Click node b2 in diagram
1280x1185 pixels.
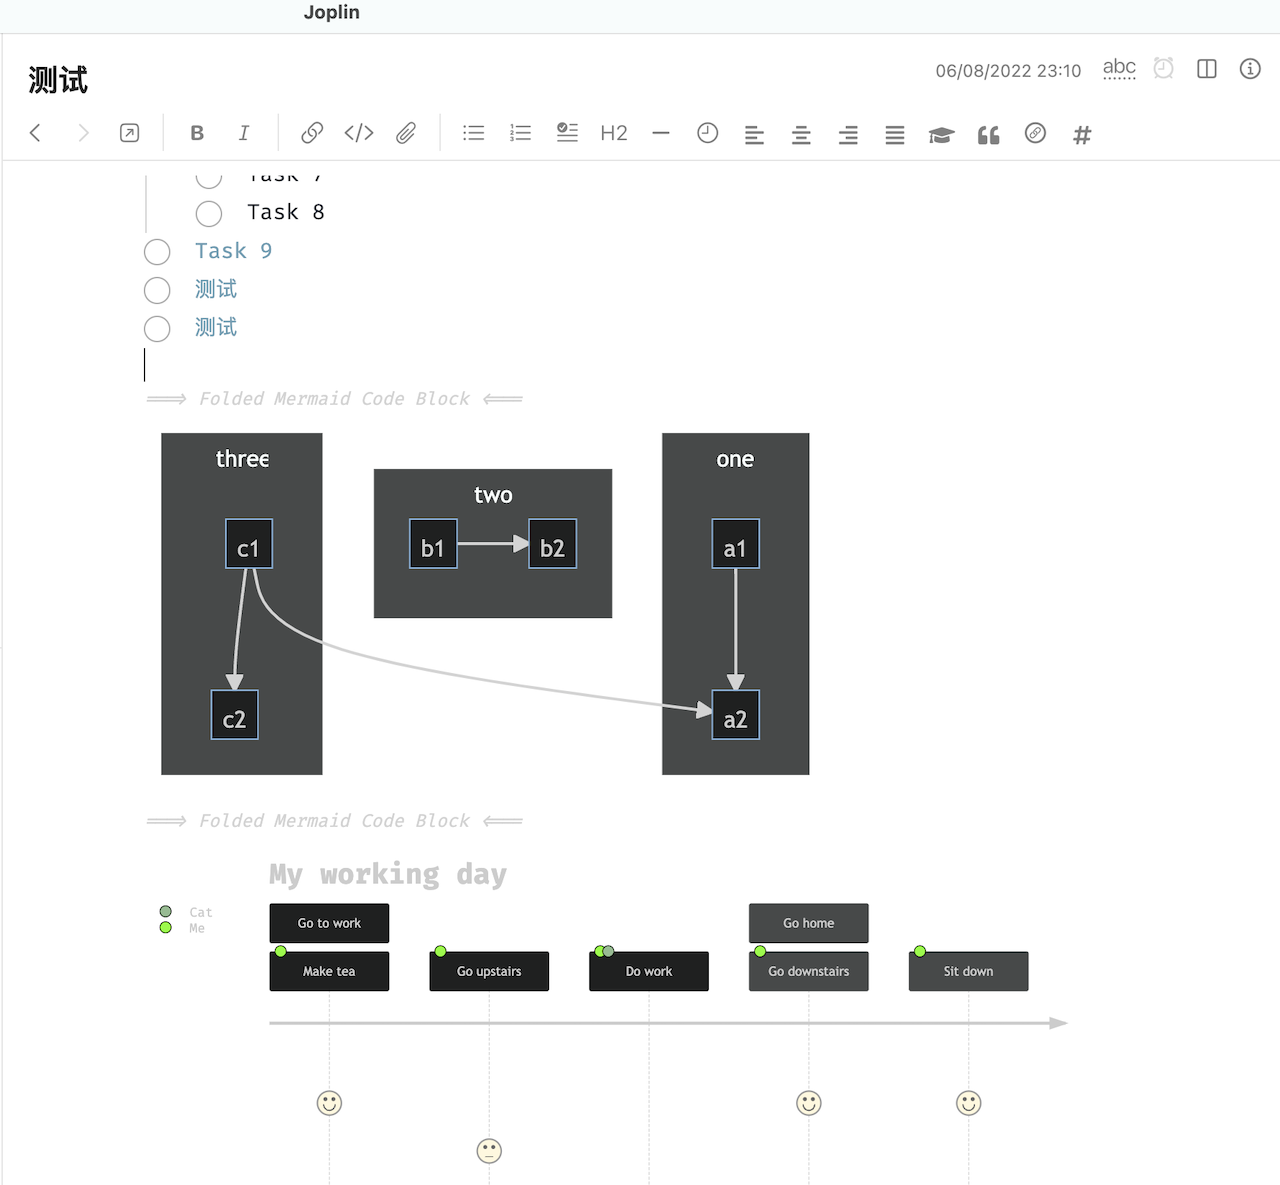552,544
